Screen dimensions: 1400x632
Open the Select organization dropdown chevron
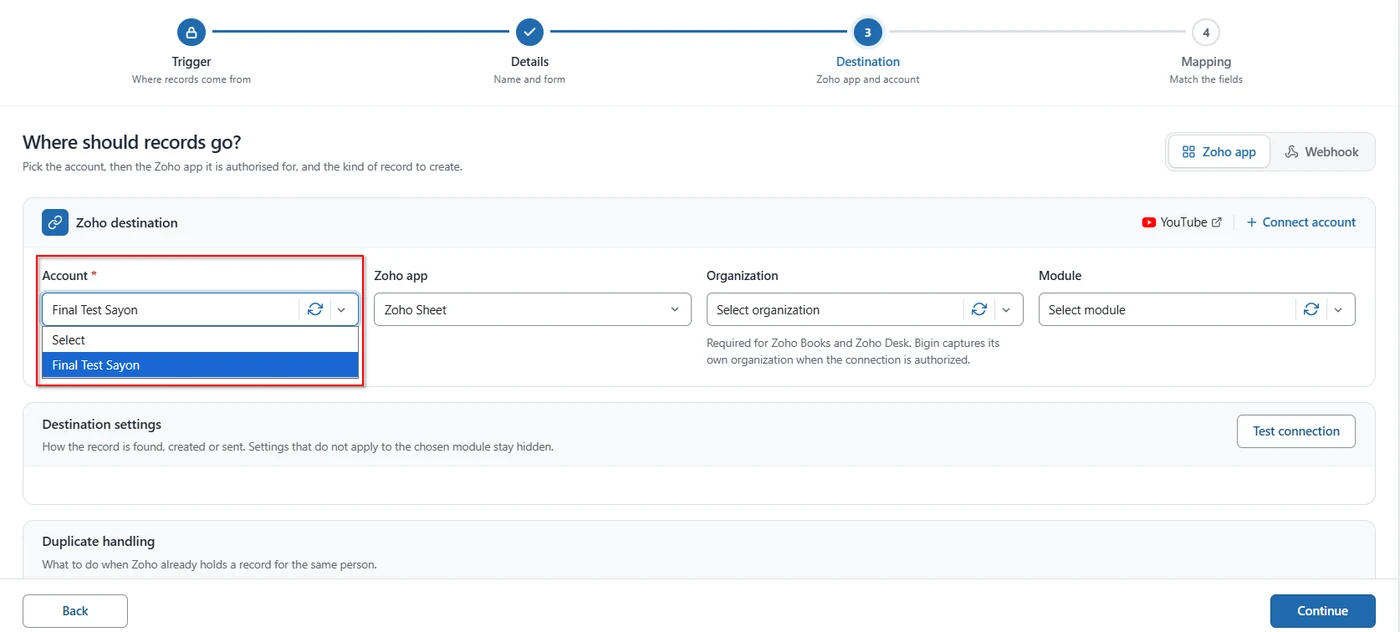coord(1006,310)
